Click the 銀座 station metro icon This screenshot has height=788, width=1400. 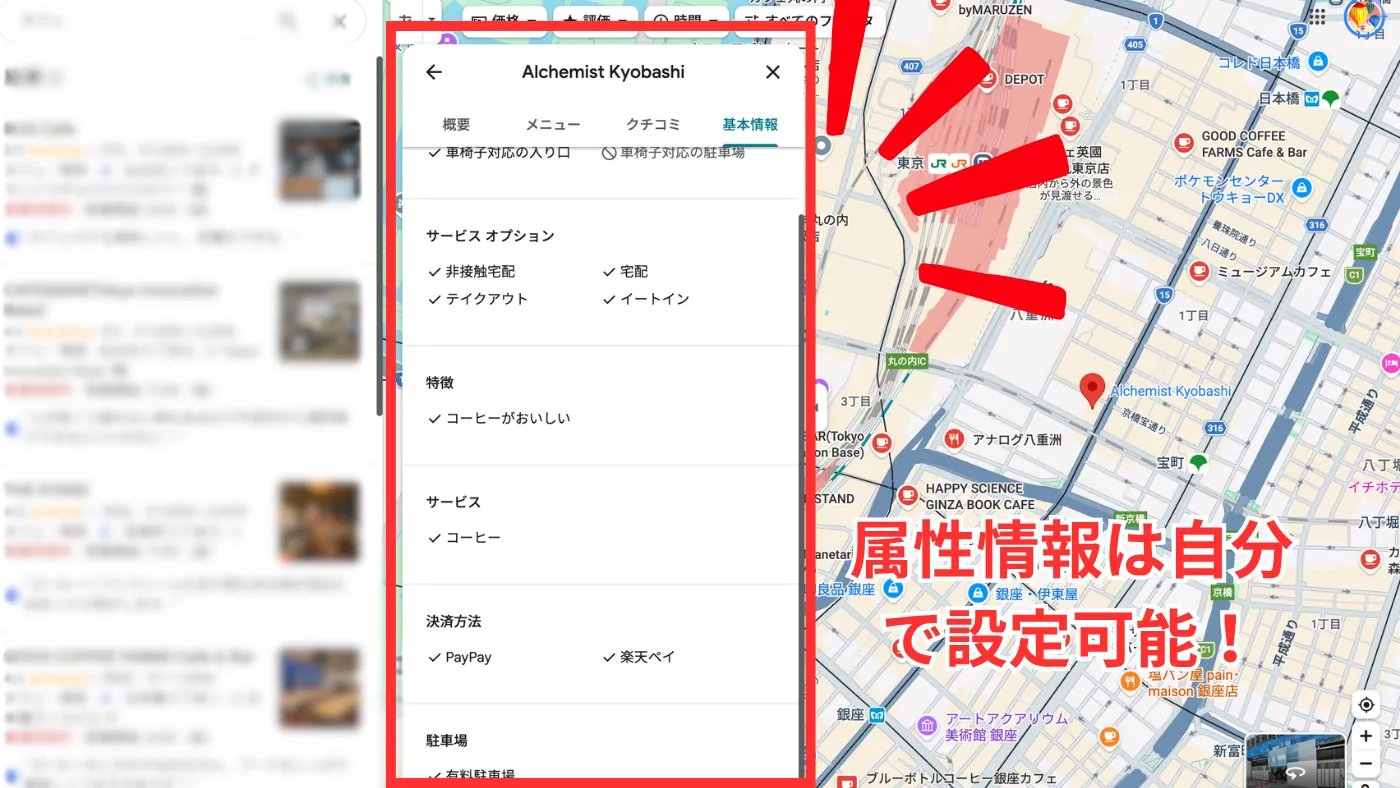click(877, 714)
